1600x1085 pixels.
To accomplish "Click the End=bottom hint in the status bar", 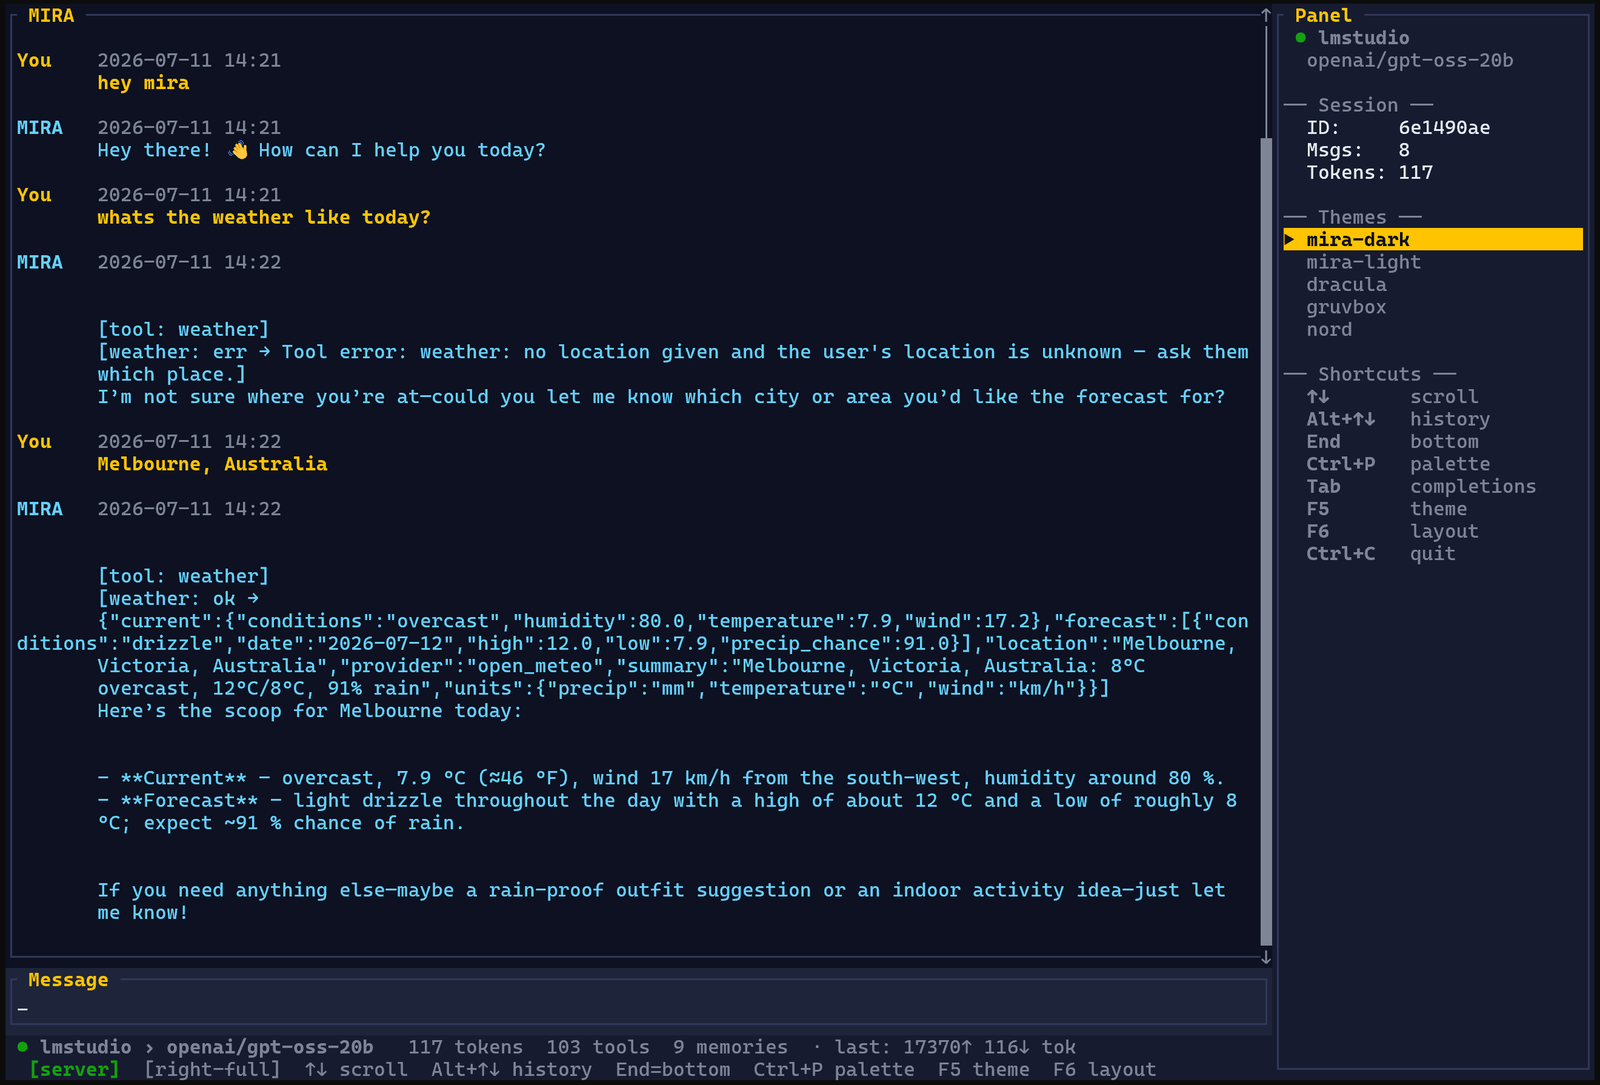I will click(x=673, y=1070).
